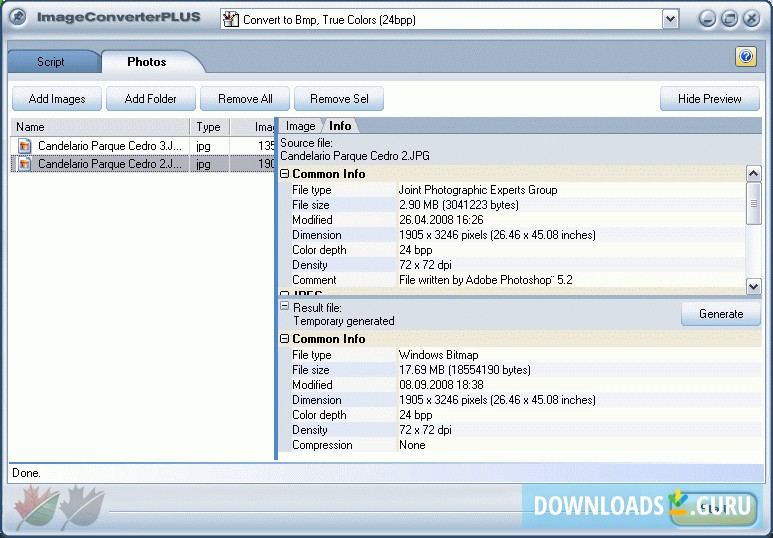Collapse the Result file section
Viewport: 773px width, 538px height.
[x=285, y=307]
